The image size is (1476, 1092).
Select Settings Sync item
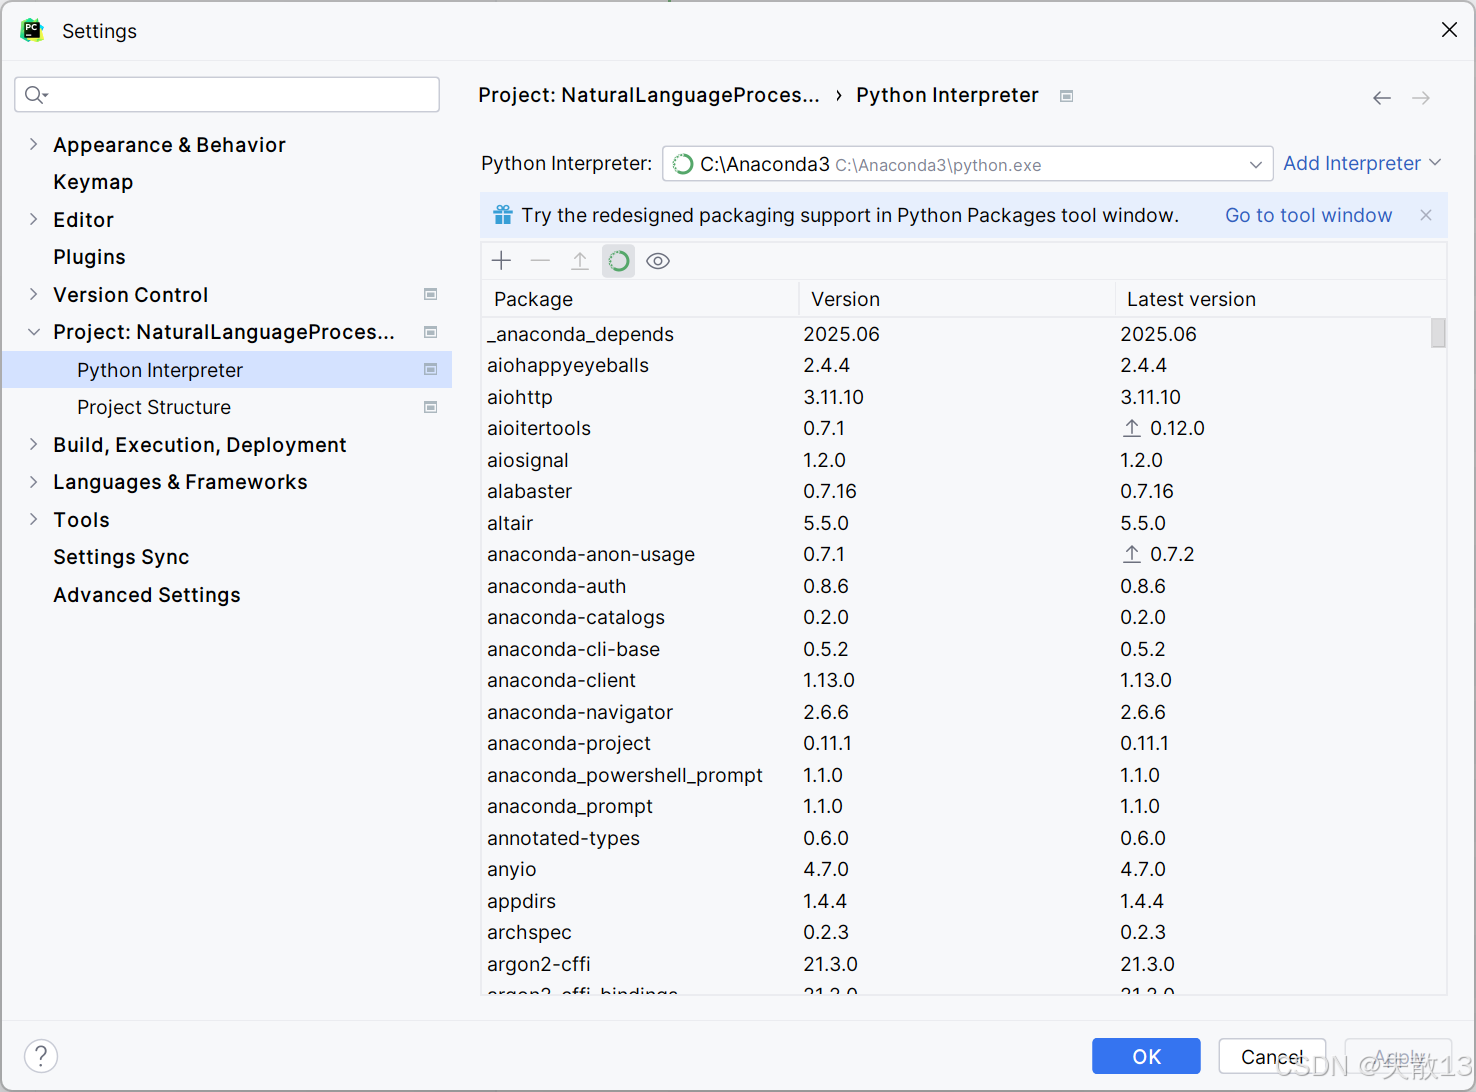click(x=121, y=557)
